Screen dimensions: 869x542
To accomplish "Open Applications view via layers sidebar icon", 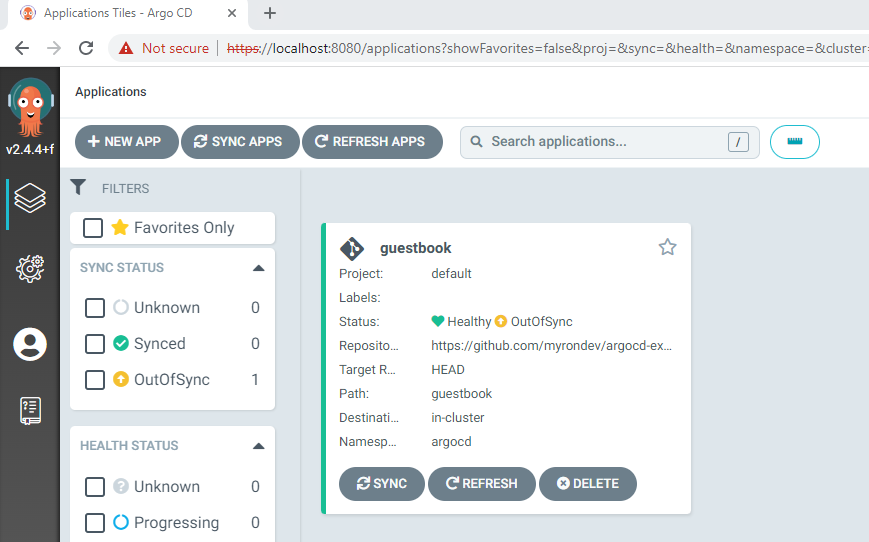I will [x=30, y=198].
